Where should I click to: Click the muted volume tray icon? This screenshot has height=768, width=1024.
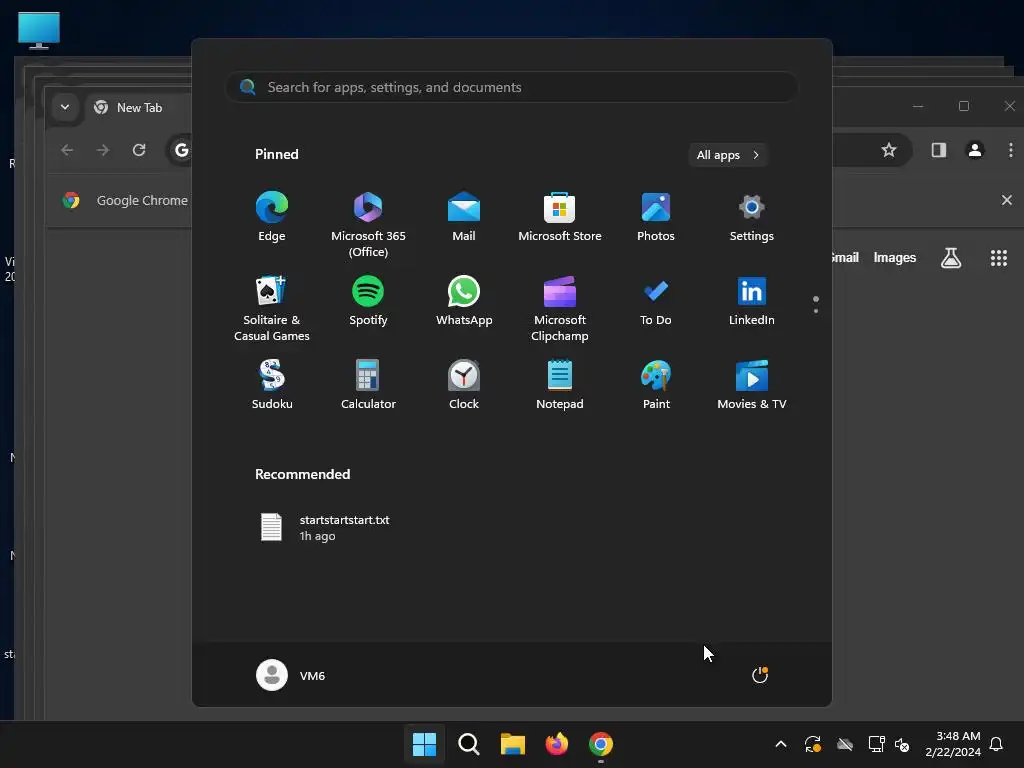(x=902, y=744)
